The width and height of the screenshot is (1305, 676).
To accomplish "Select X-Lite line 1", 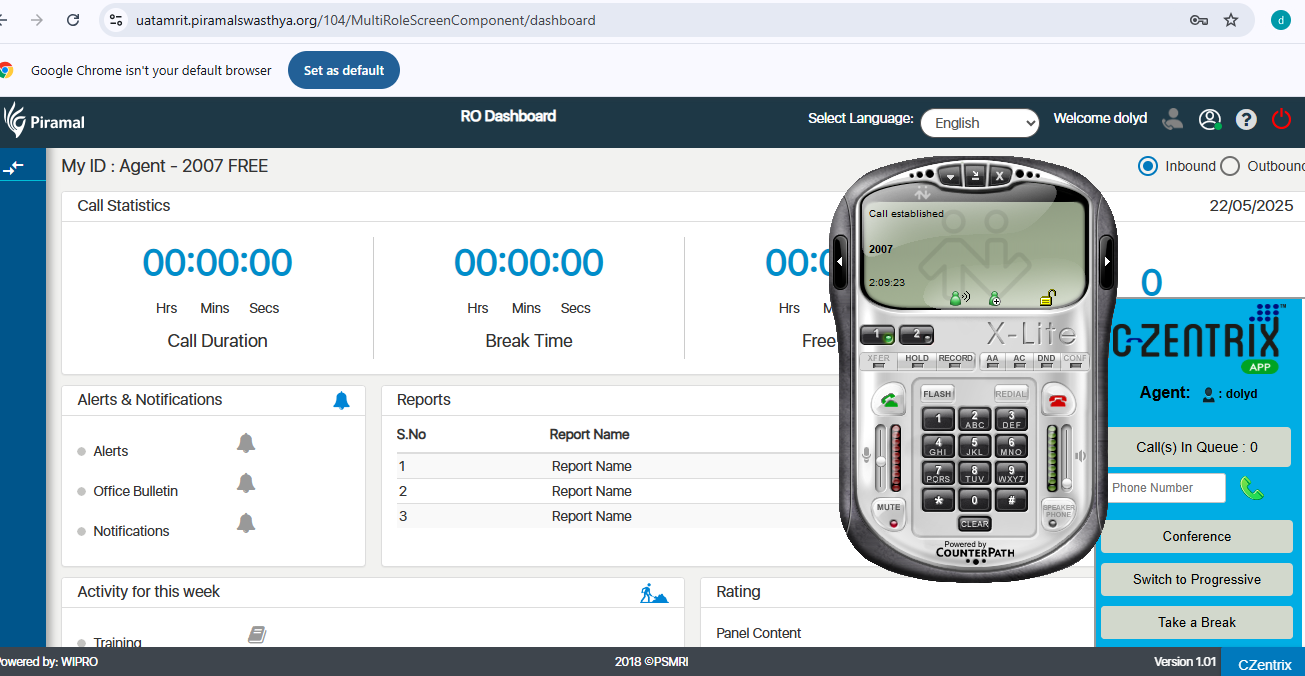I will 878,335.
